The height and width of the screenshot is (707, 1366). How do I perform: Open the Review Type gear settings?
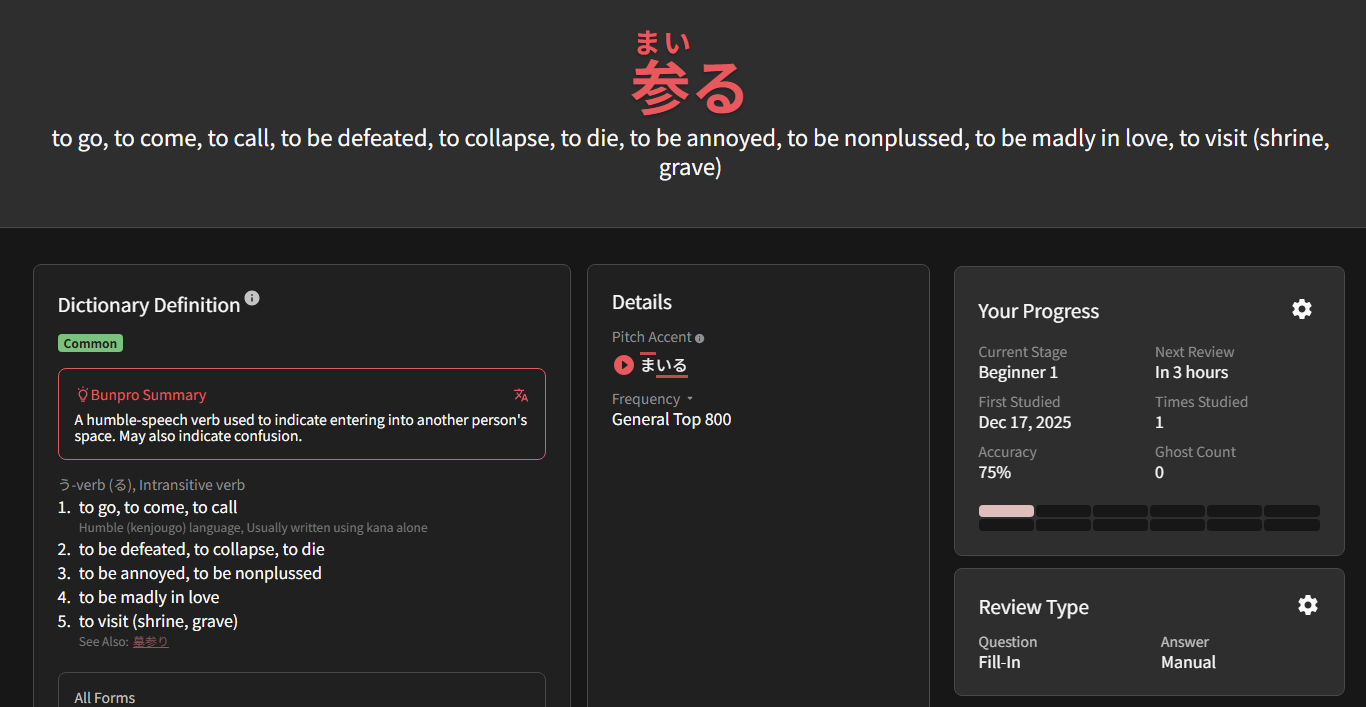click(1307, 605)
